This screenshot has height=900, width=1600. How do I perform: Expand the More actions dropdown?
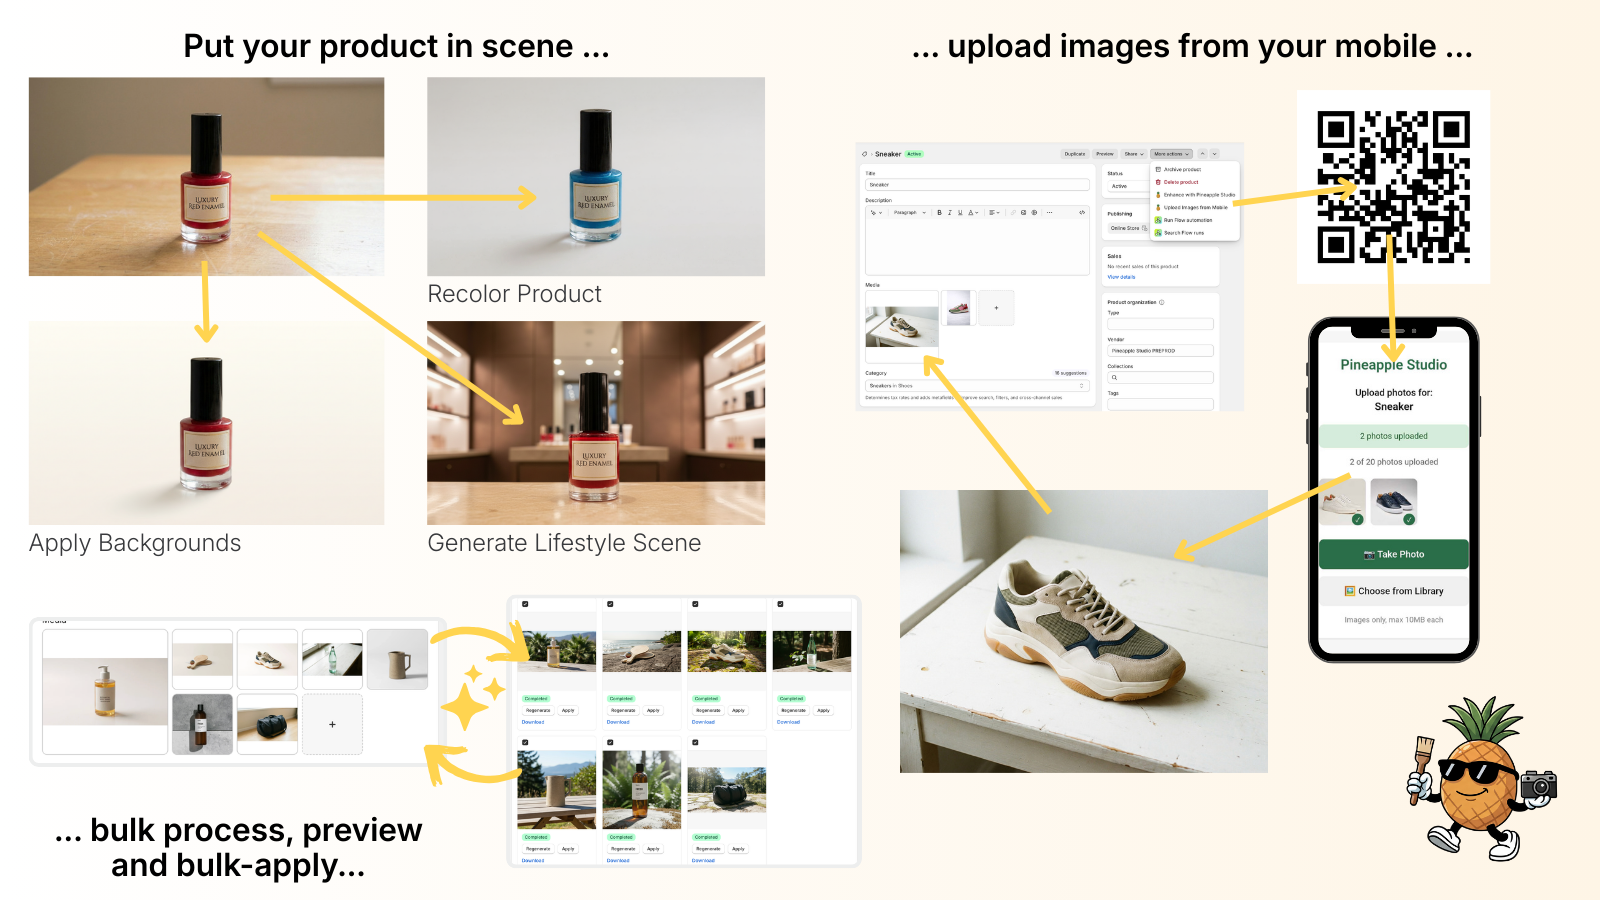click(1171, 154)
